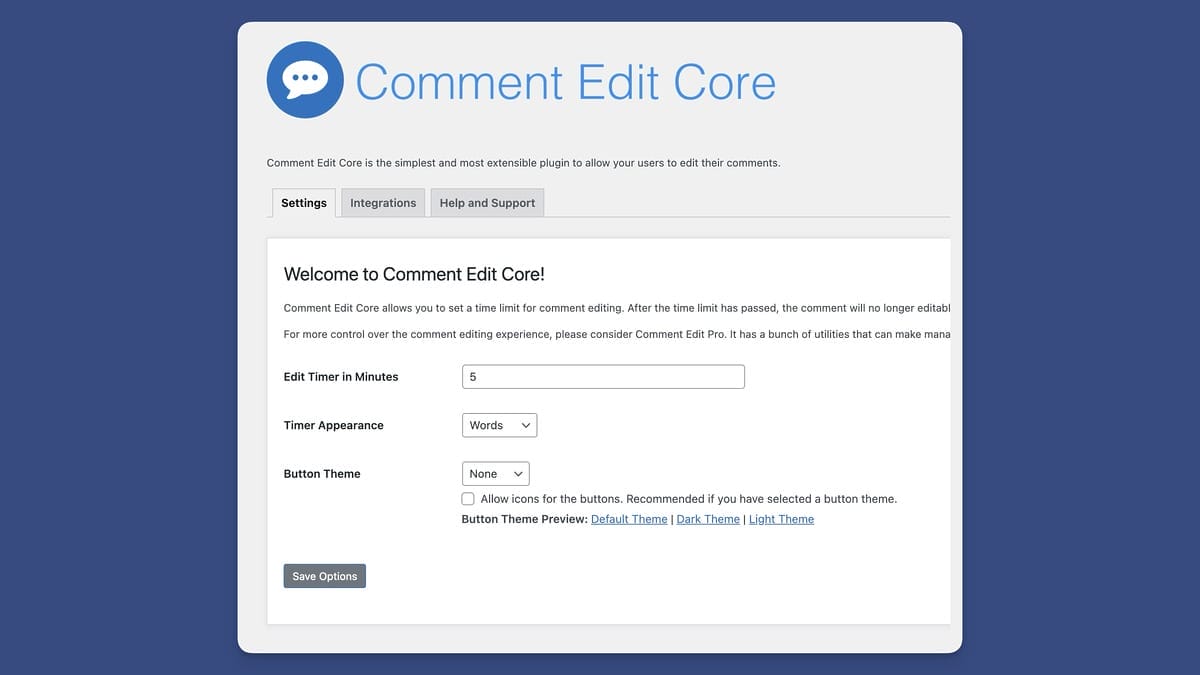Image resolution: width=1200 pixels, height=675 pixels.
Task: Click the plugin tagline under the logo
Action: click(523, 163)
